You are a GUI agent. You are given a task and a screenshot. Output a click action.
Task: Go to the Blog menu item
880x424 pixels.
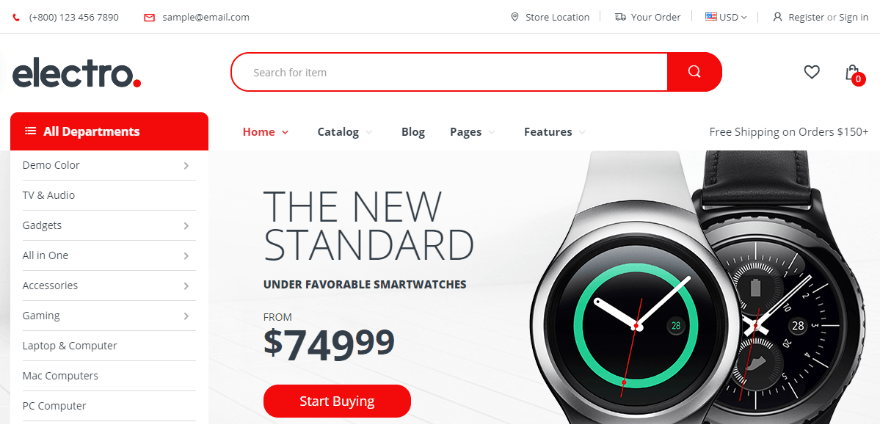coord(413,132)
